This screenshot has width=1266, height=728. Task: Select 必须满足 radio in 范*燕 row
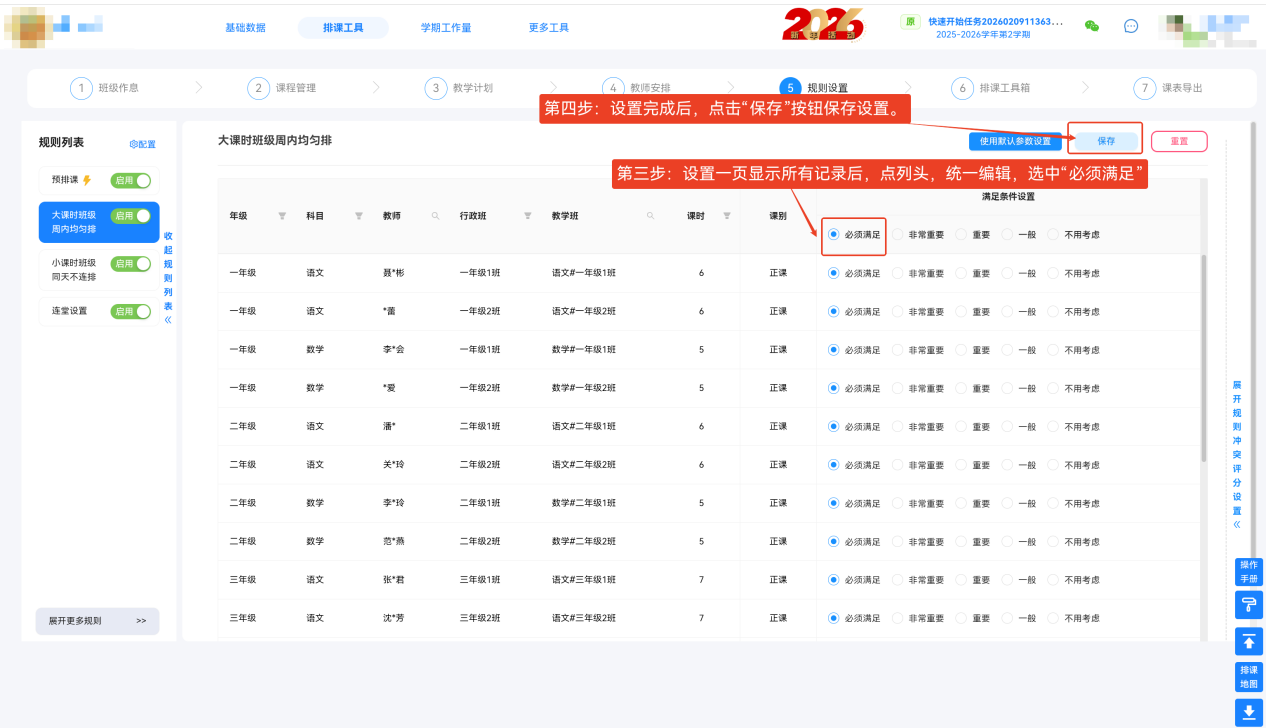tap(833, 541)
